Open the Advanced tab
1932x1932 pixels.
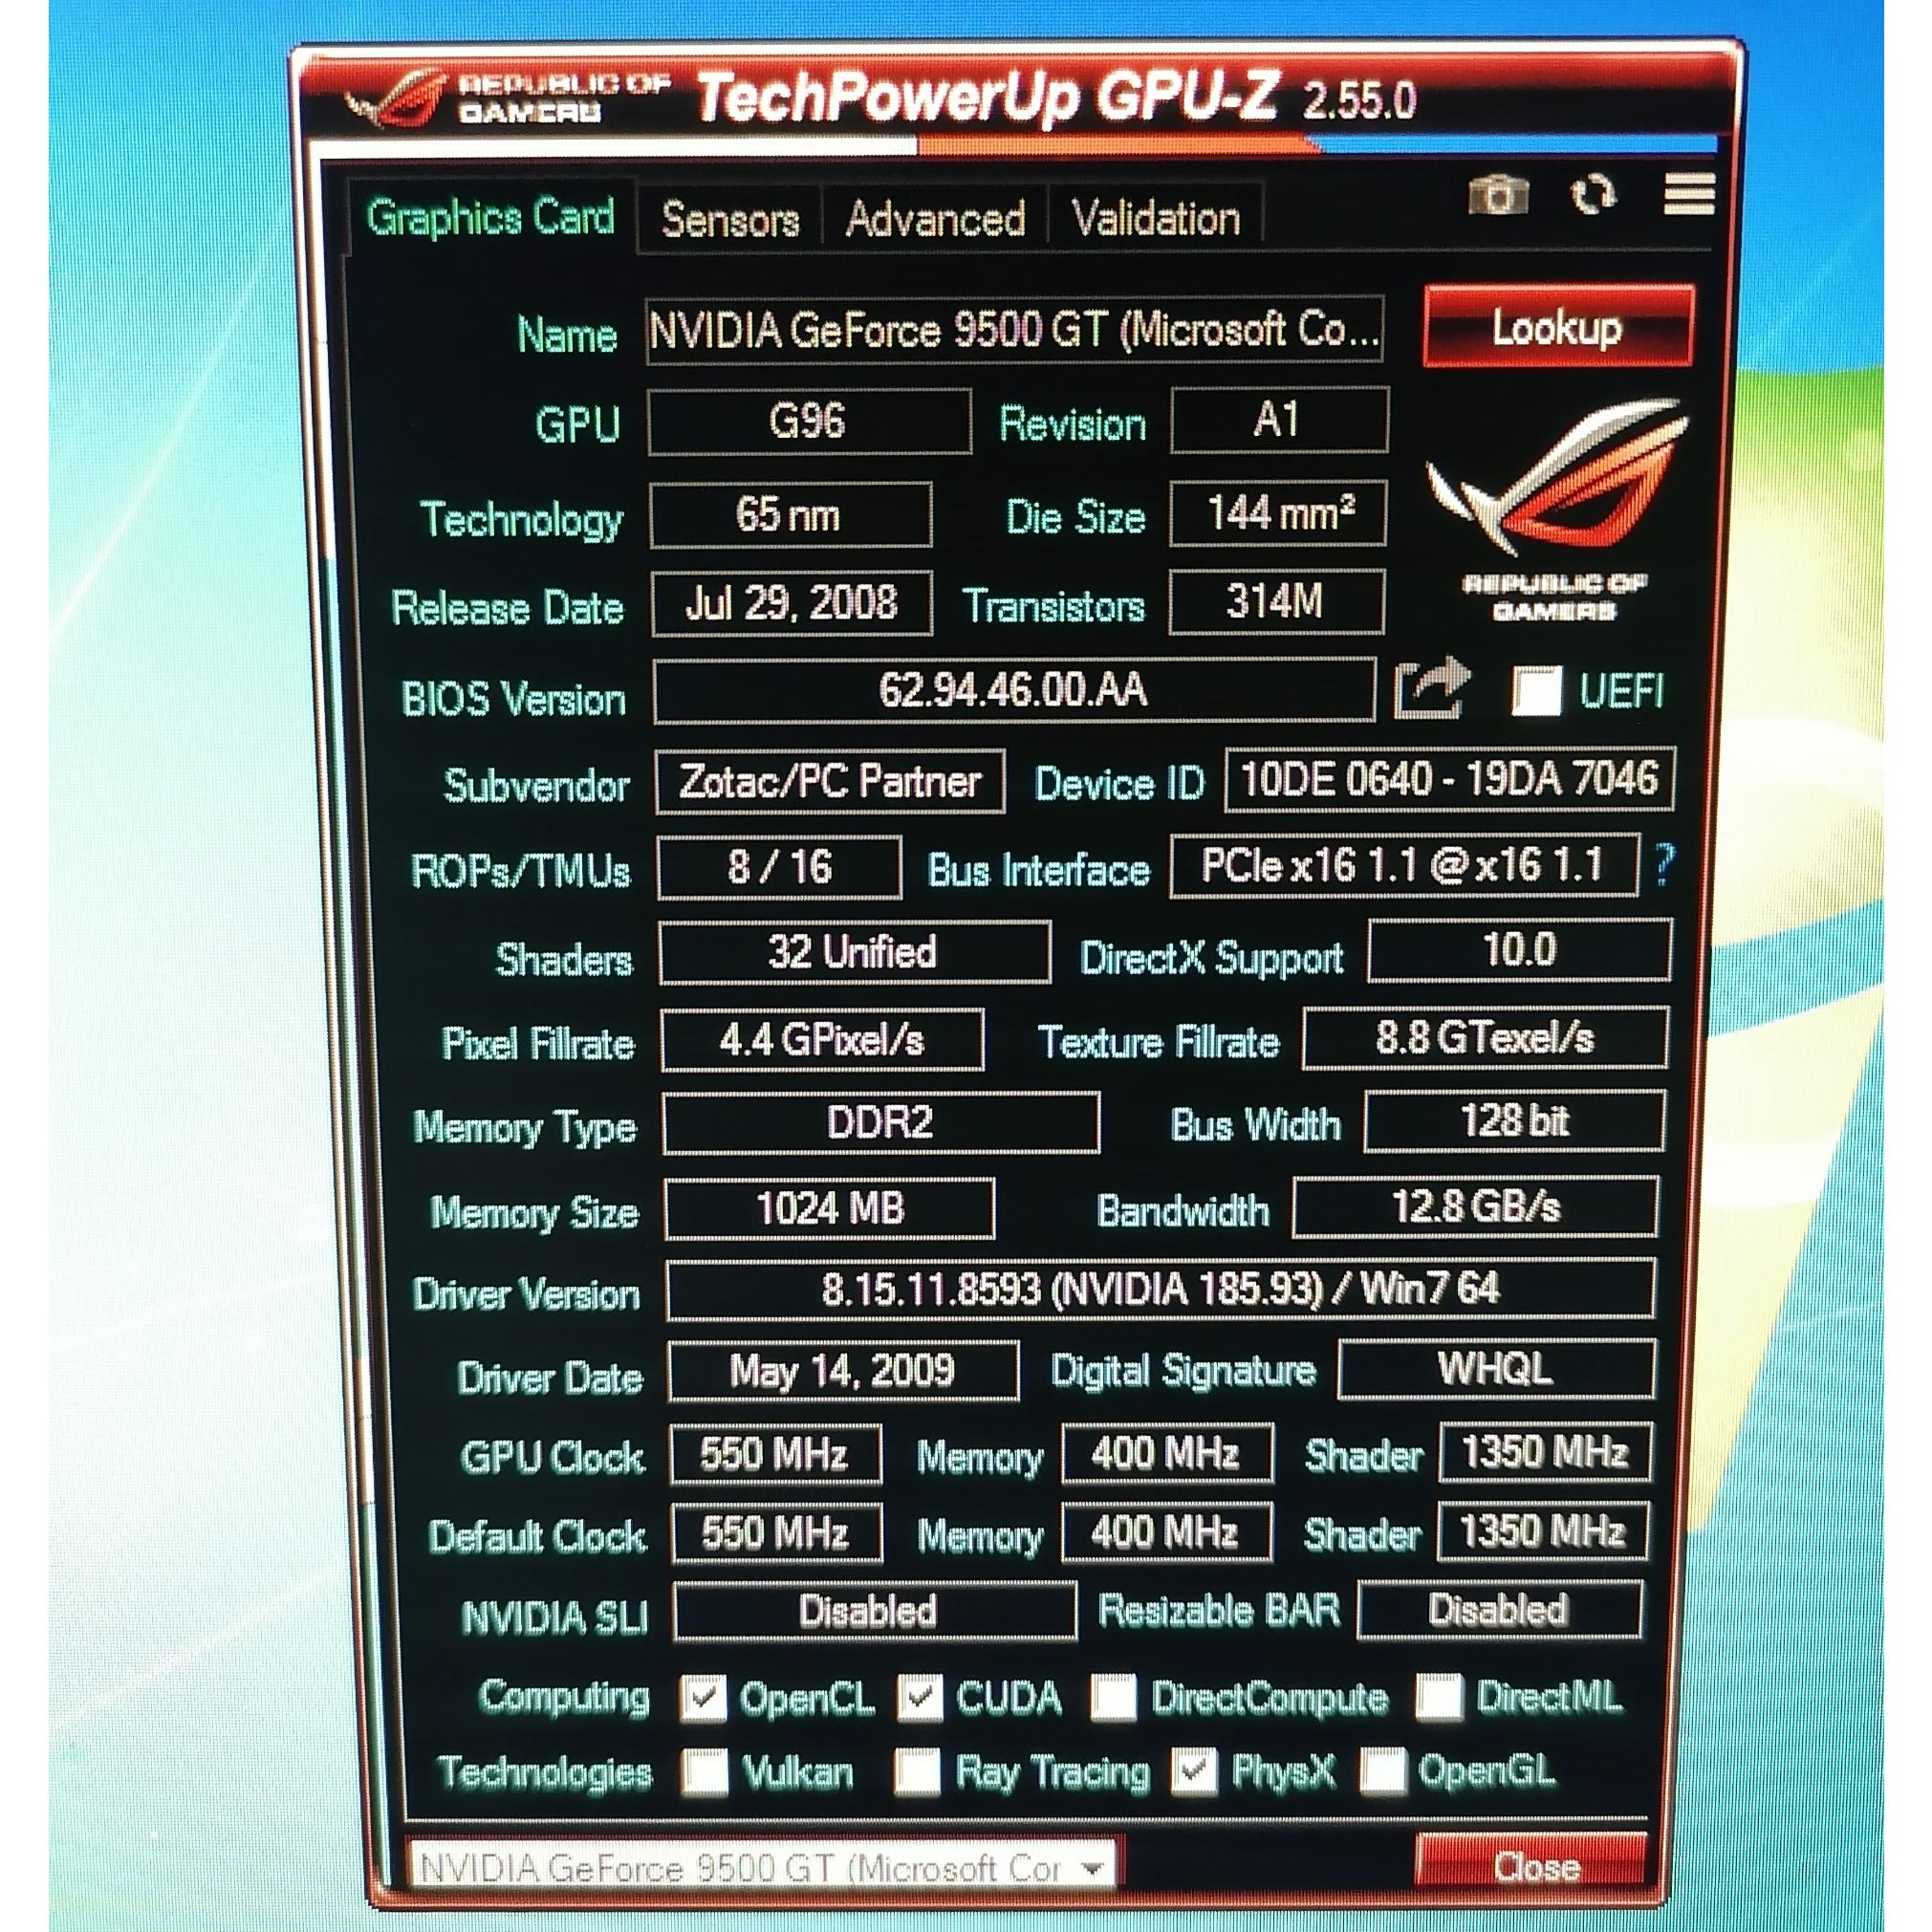[x=935, y=219]
